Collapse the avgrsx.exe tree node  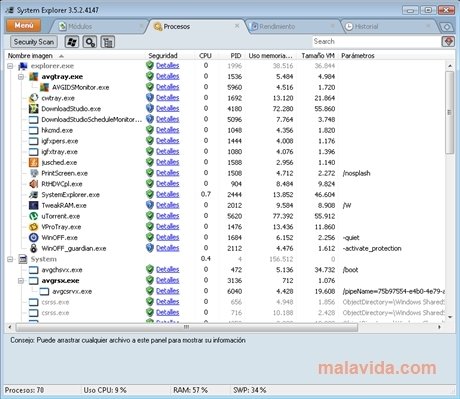click(x=21, y=281)
